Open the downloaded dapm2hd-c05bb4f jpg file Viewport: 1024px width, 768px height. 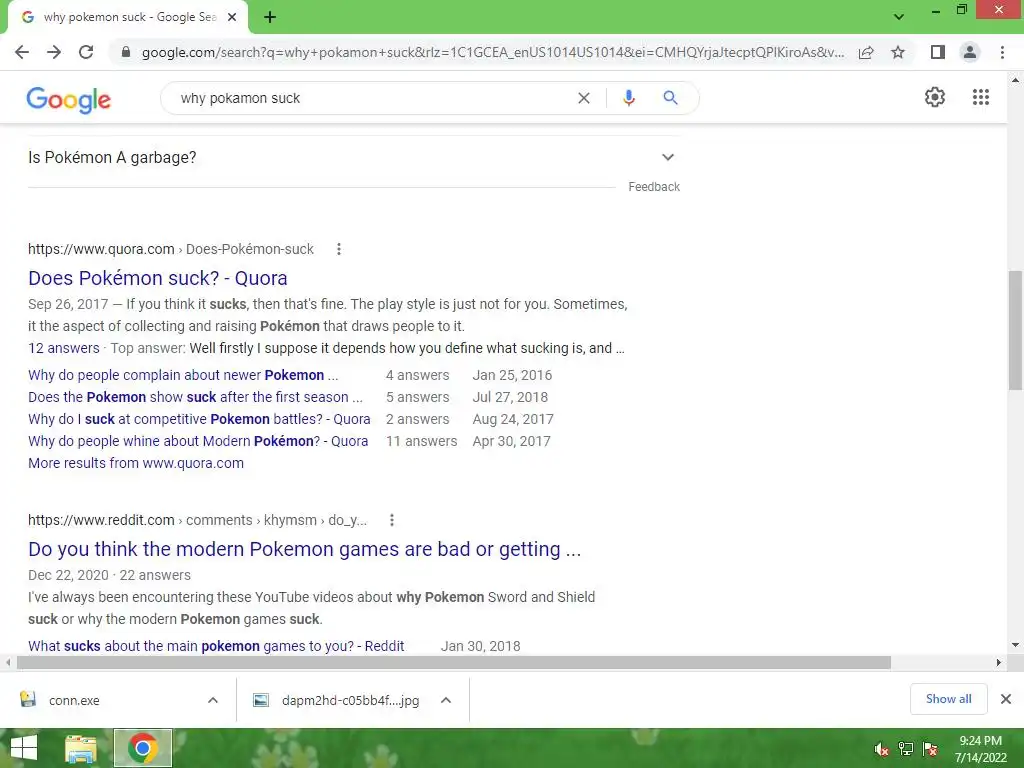(x=337, y=700)
